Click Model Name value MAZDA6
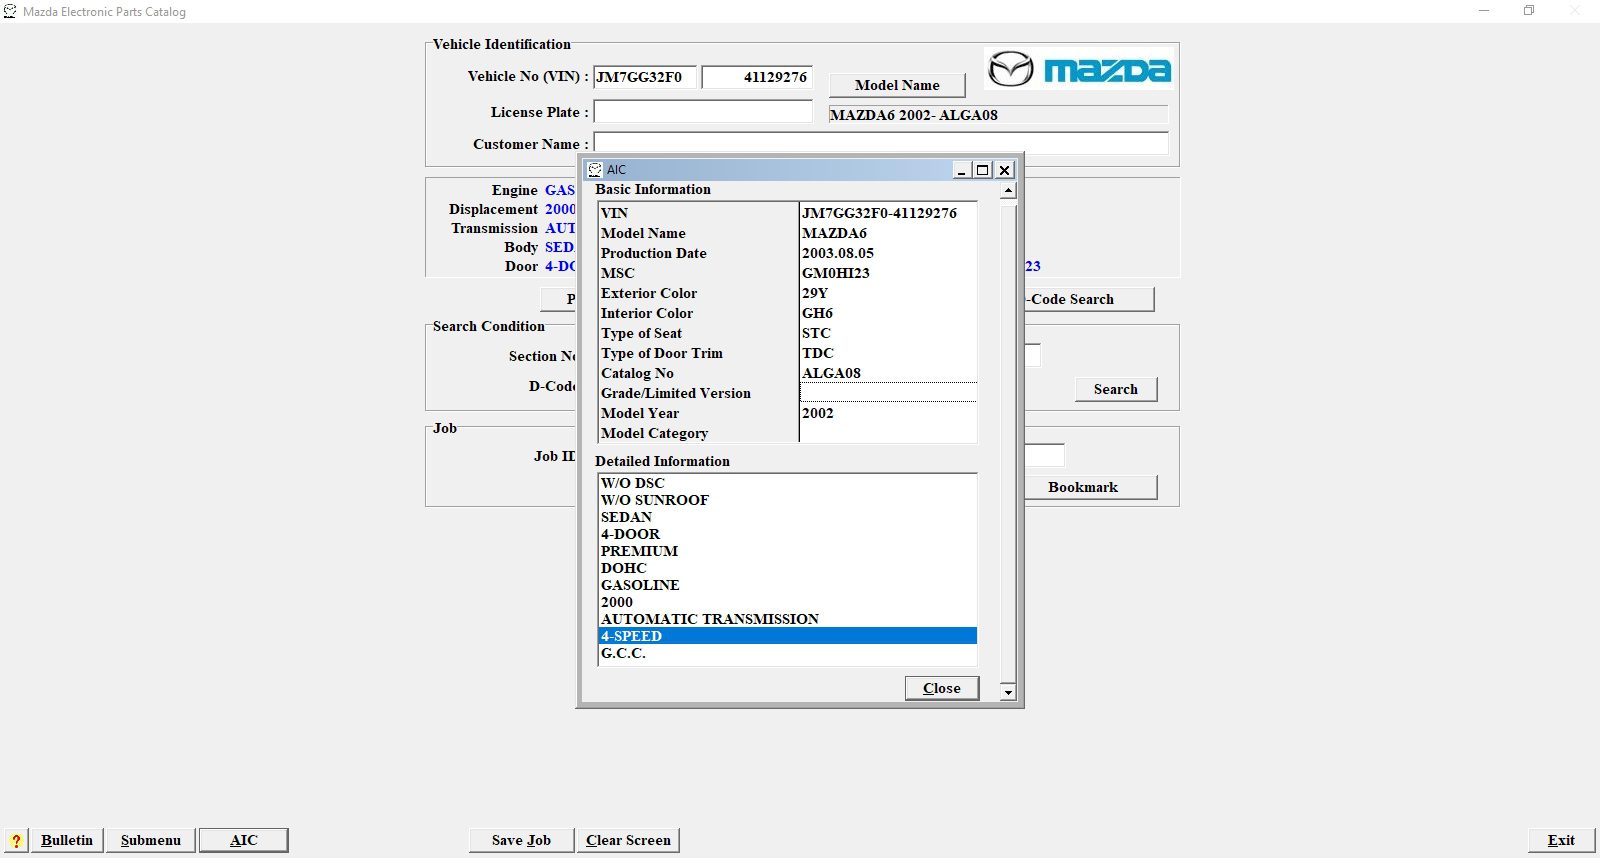Screen dimensions: 1600x858 pos(888,233)
